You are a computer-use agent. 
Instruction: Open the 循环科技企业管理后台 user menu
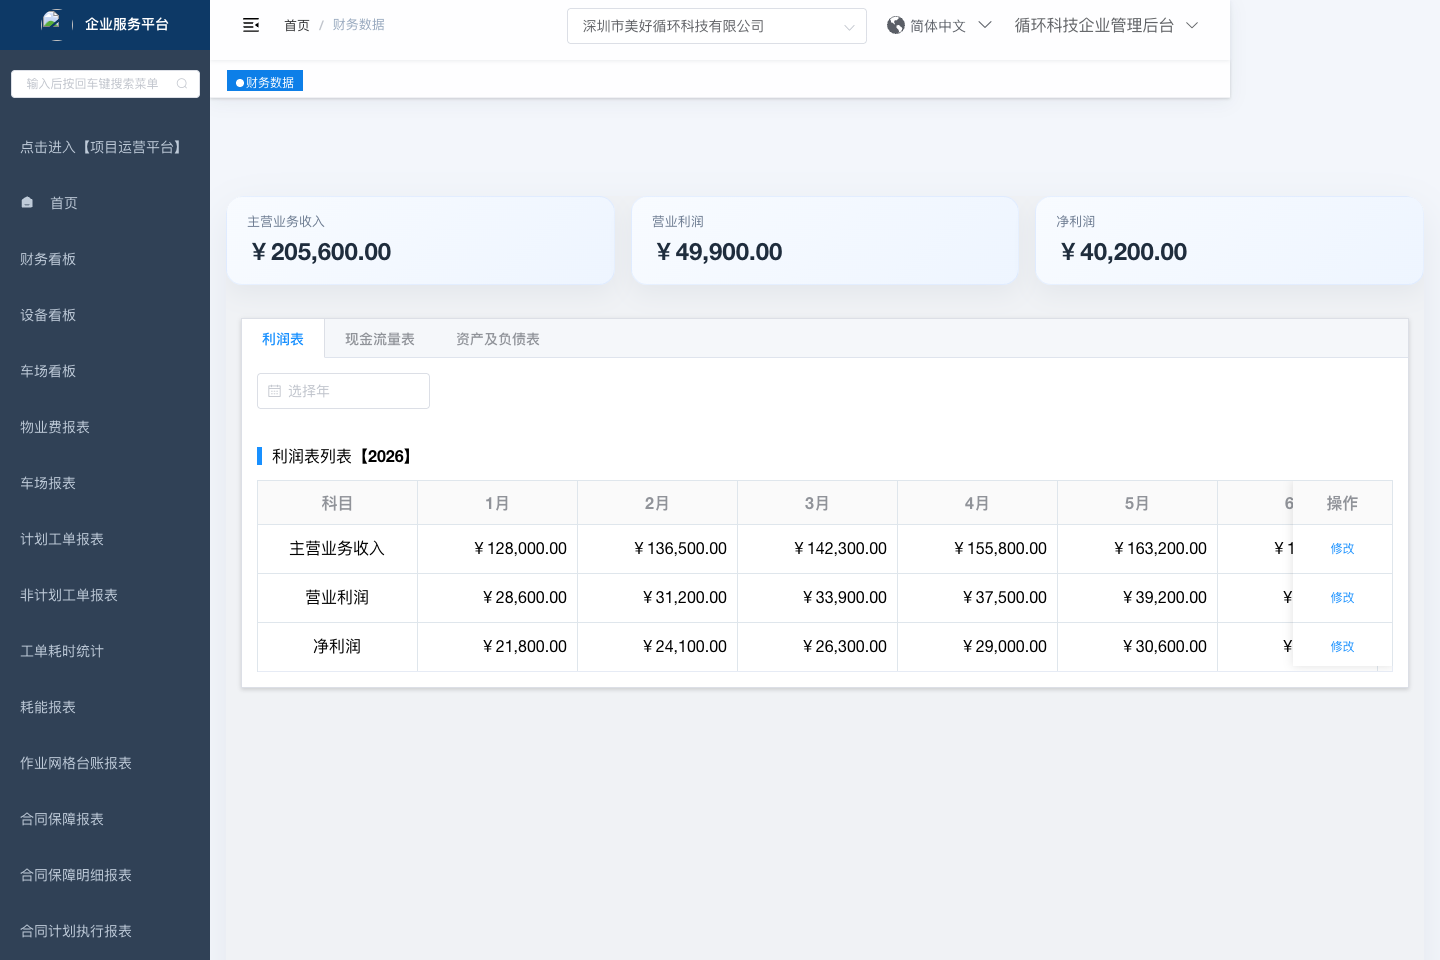1105,26
